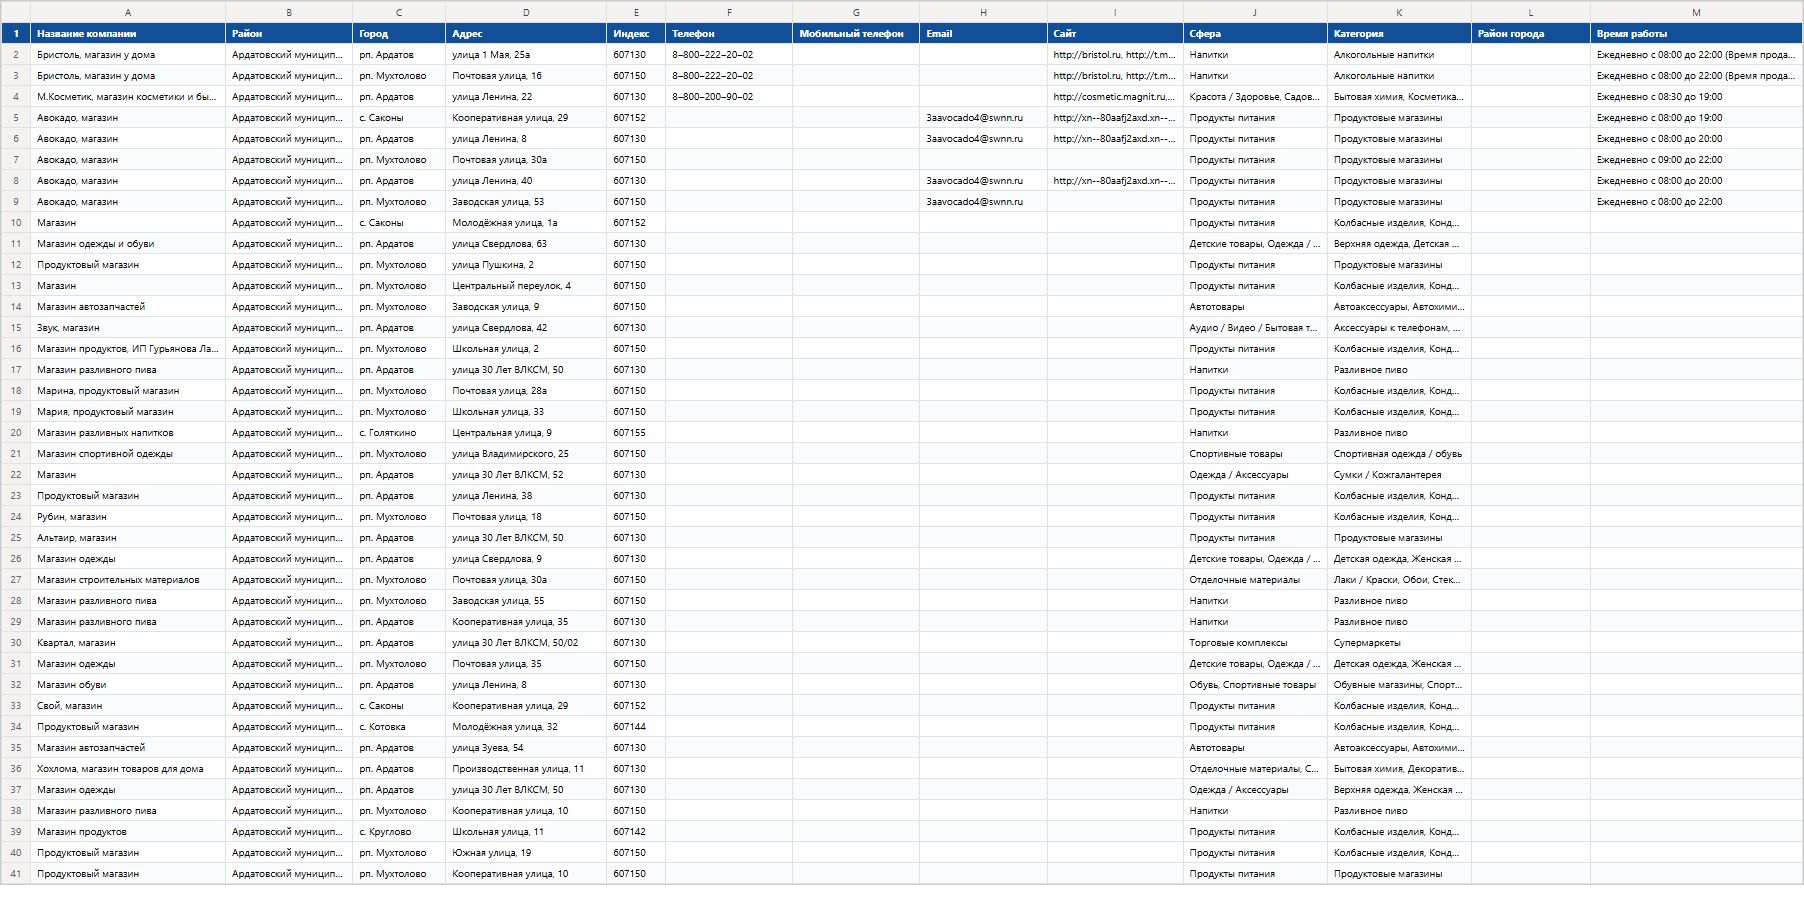Select postal index cell '607142'

(x=636, y=832)
